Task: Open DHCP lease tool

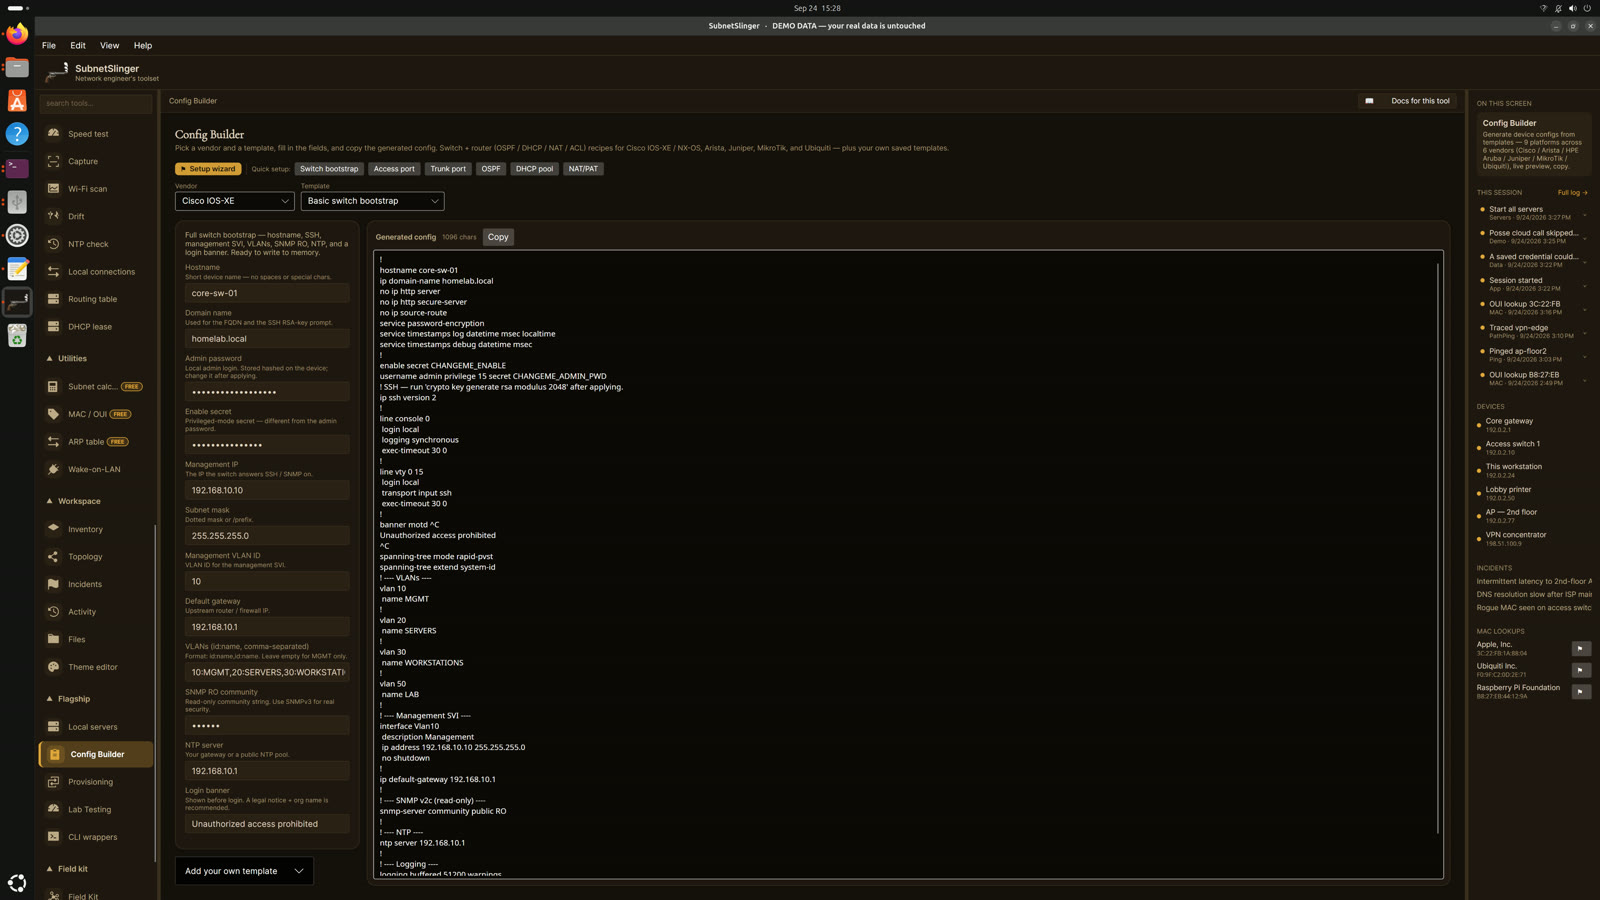Action: pos(96,327)
